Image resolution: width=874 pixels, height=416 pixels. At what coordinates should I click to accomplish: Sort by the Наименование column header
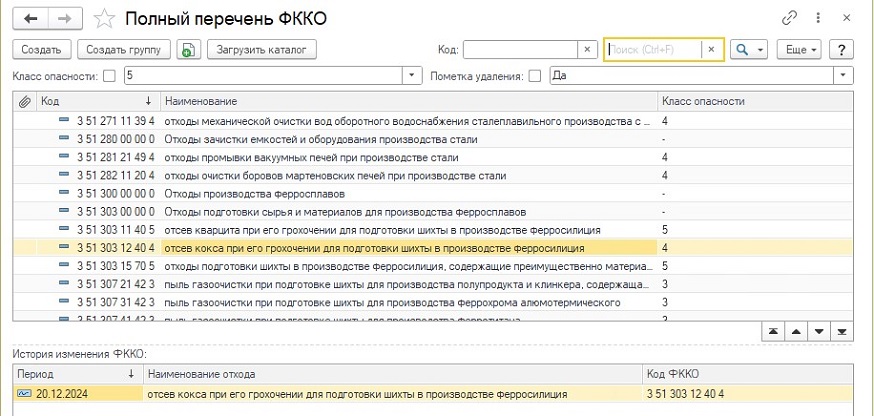coord(200,101)
